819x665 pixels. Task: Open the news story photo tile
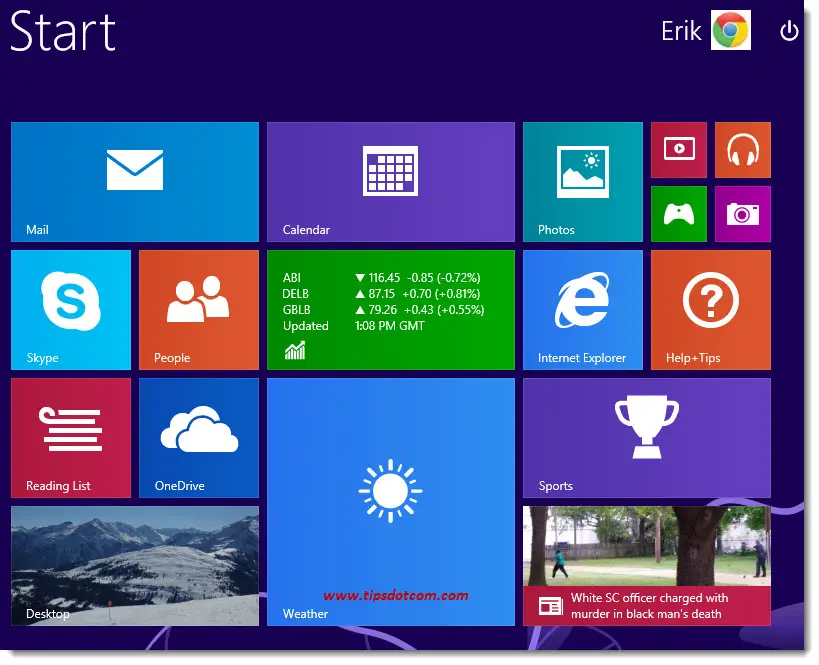click(x=647, y=566)
